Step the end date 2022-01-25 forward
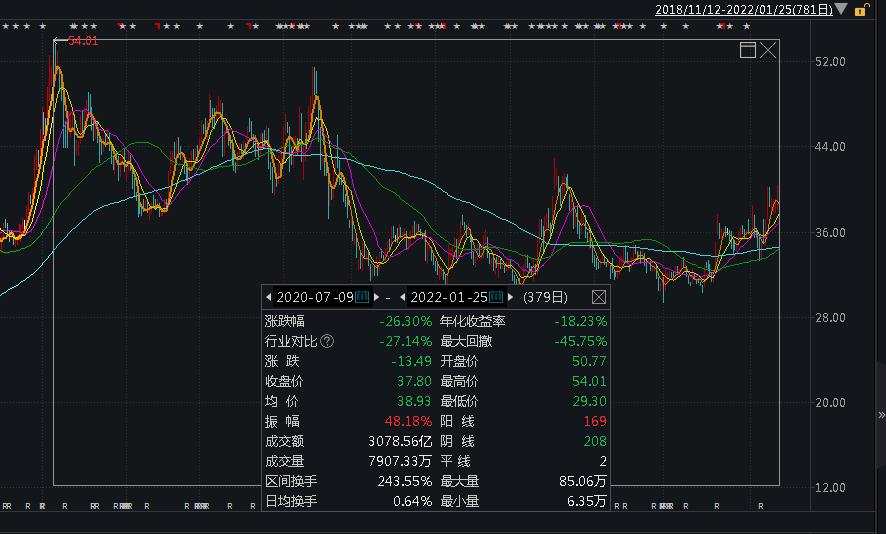Screen dimensions: 886x534 click(x=510, y=297)
